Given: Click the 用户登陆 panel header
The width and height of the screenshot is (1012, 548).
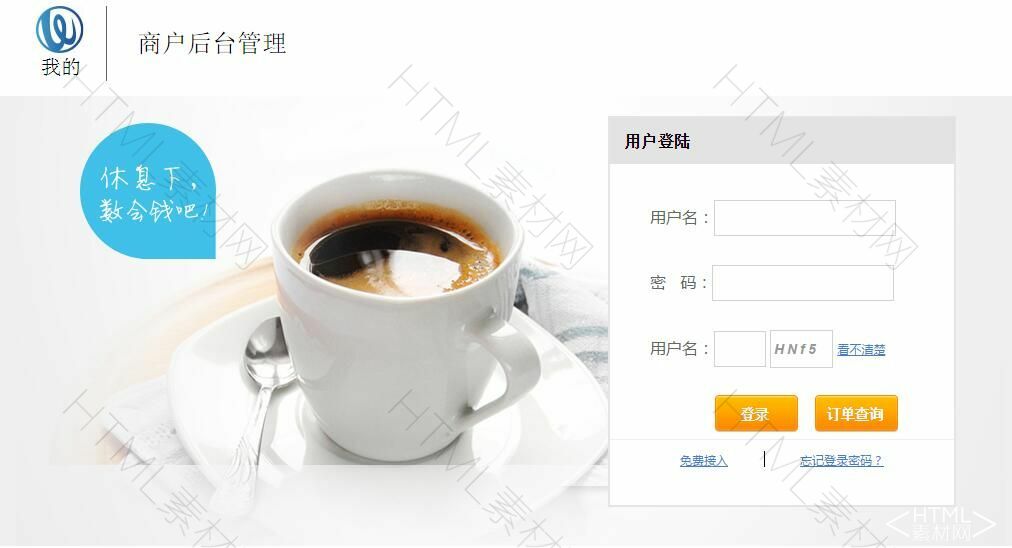Looking at the screenshot, I should 782,141.
